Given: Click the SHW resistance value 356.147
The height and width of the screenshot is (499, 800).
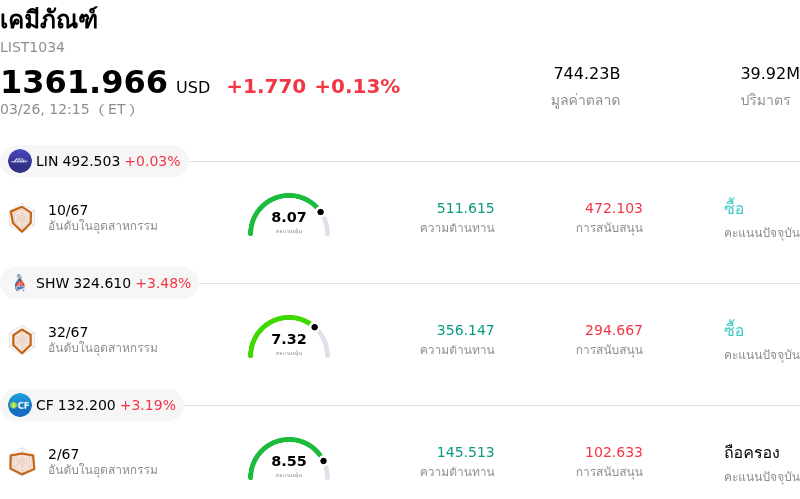Looking at the screenshot, I should coord(465,330).
